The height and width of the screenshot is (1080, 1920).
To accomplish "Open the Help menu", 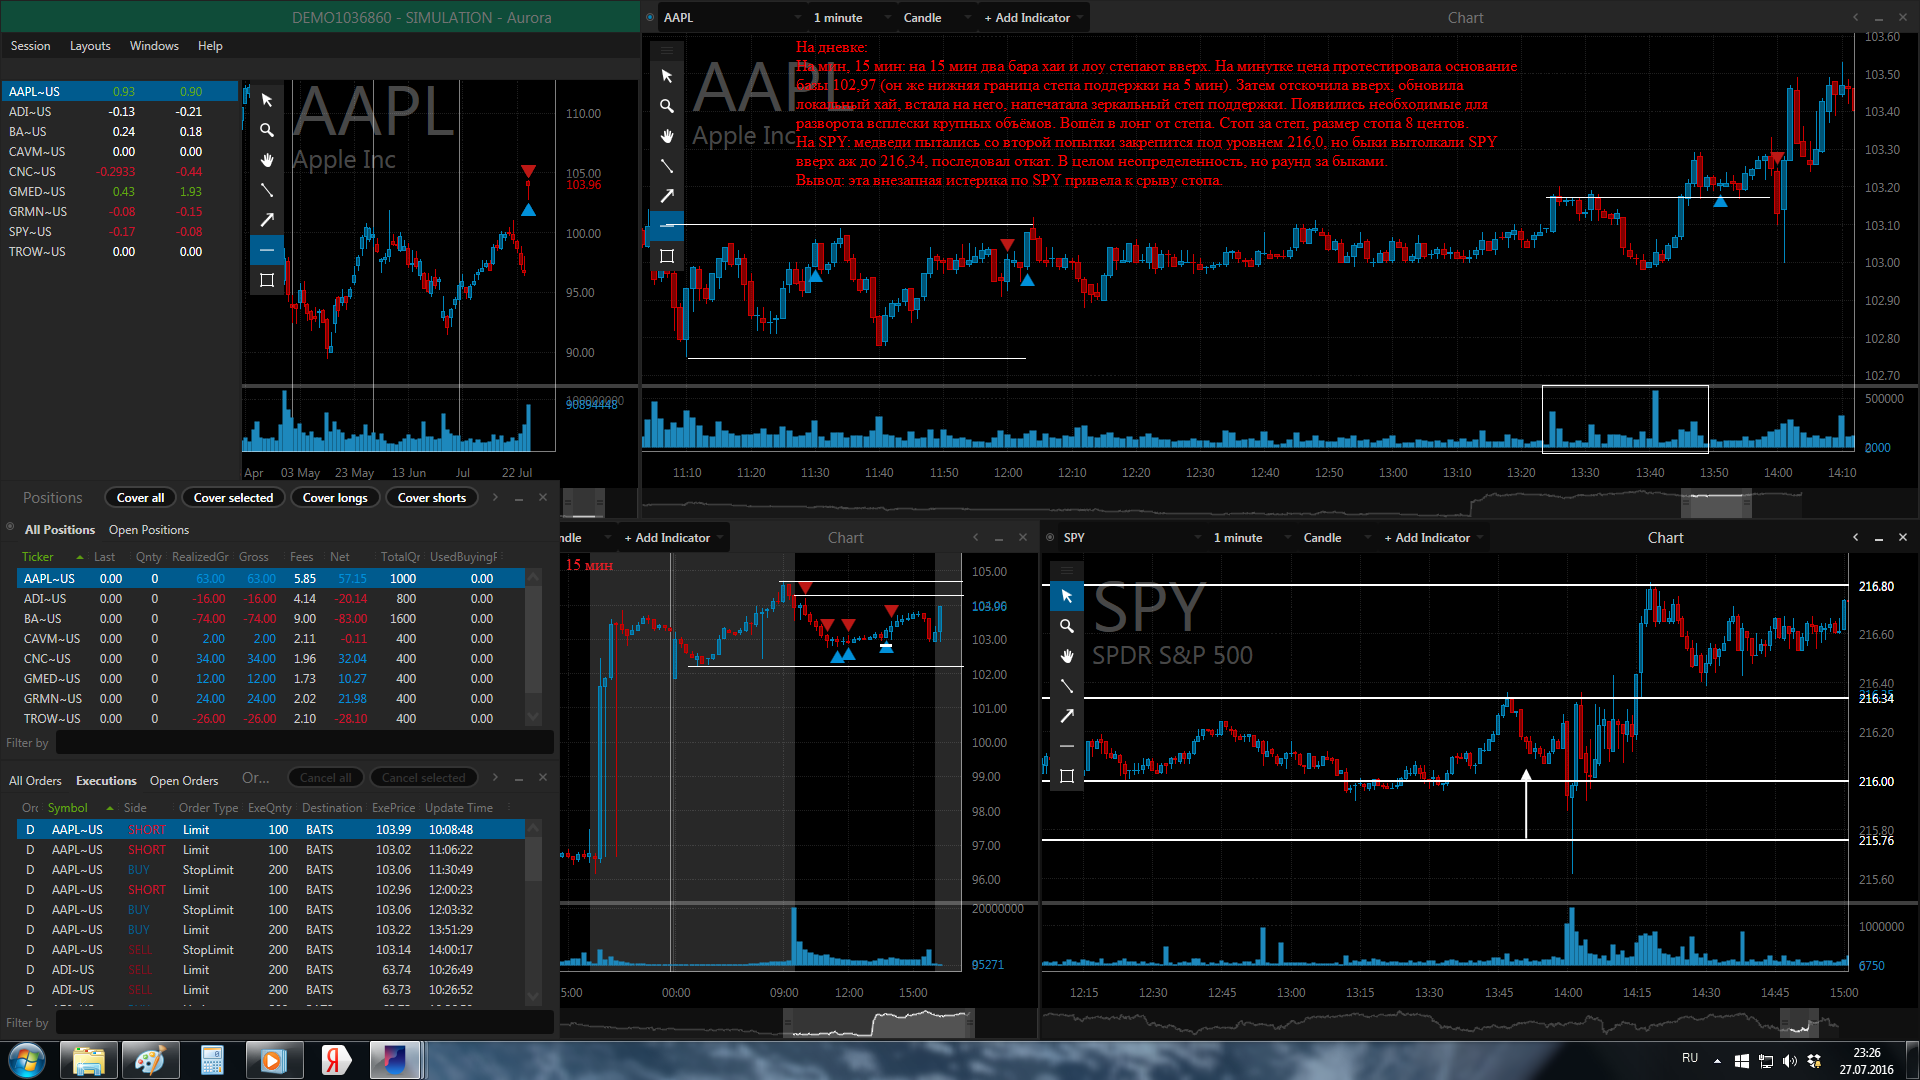I will [210, 46].
